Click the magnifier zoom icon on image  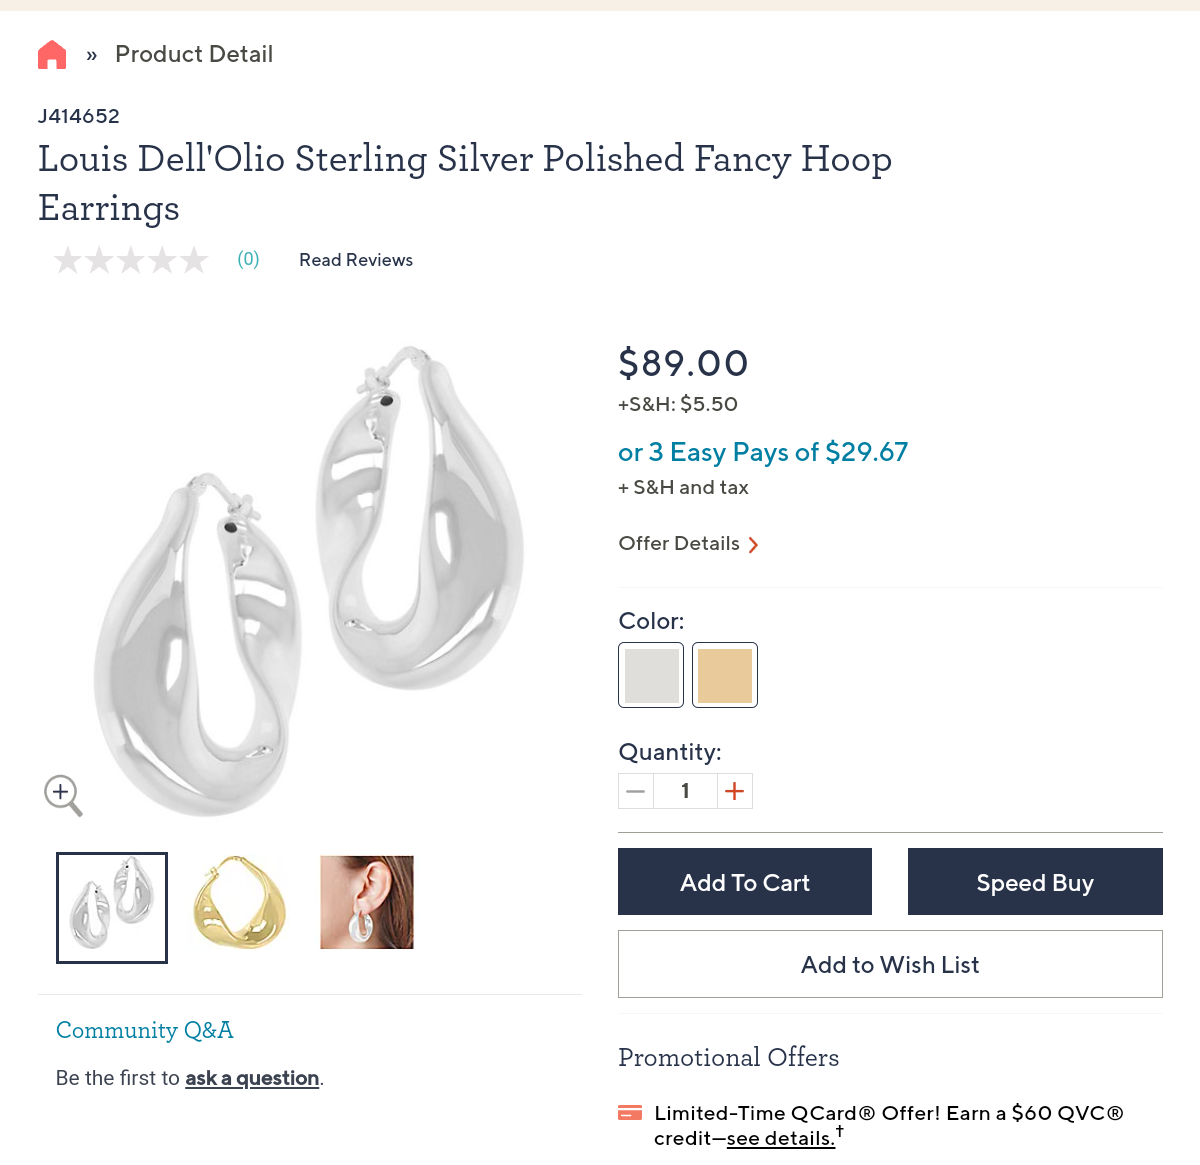pyautogui.click(x=62, y=794)
